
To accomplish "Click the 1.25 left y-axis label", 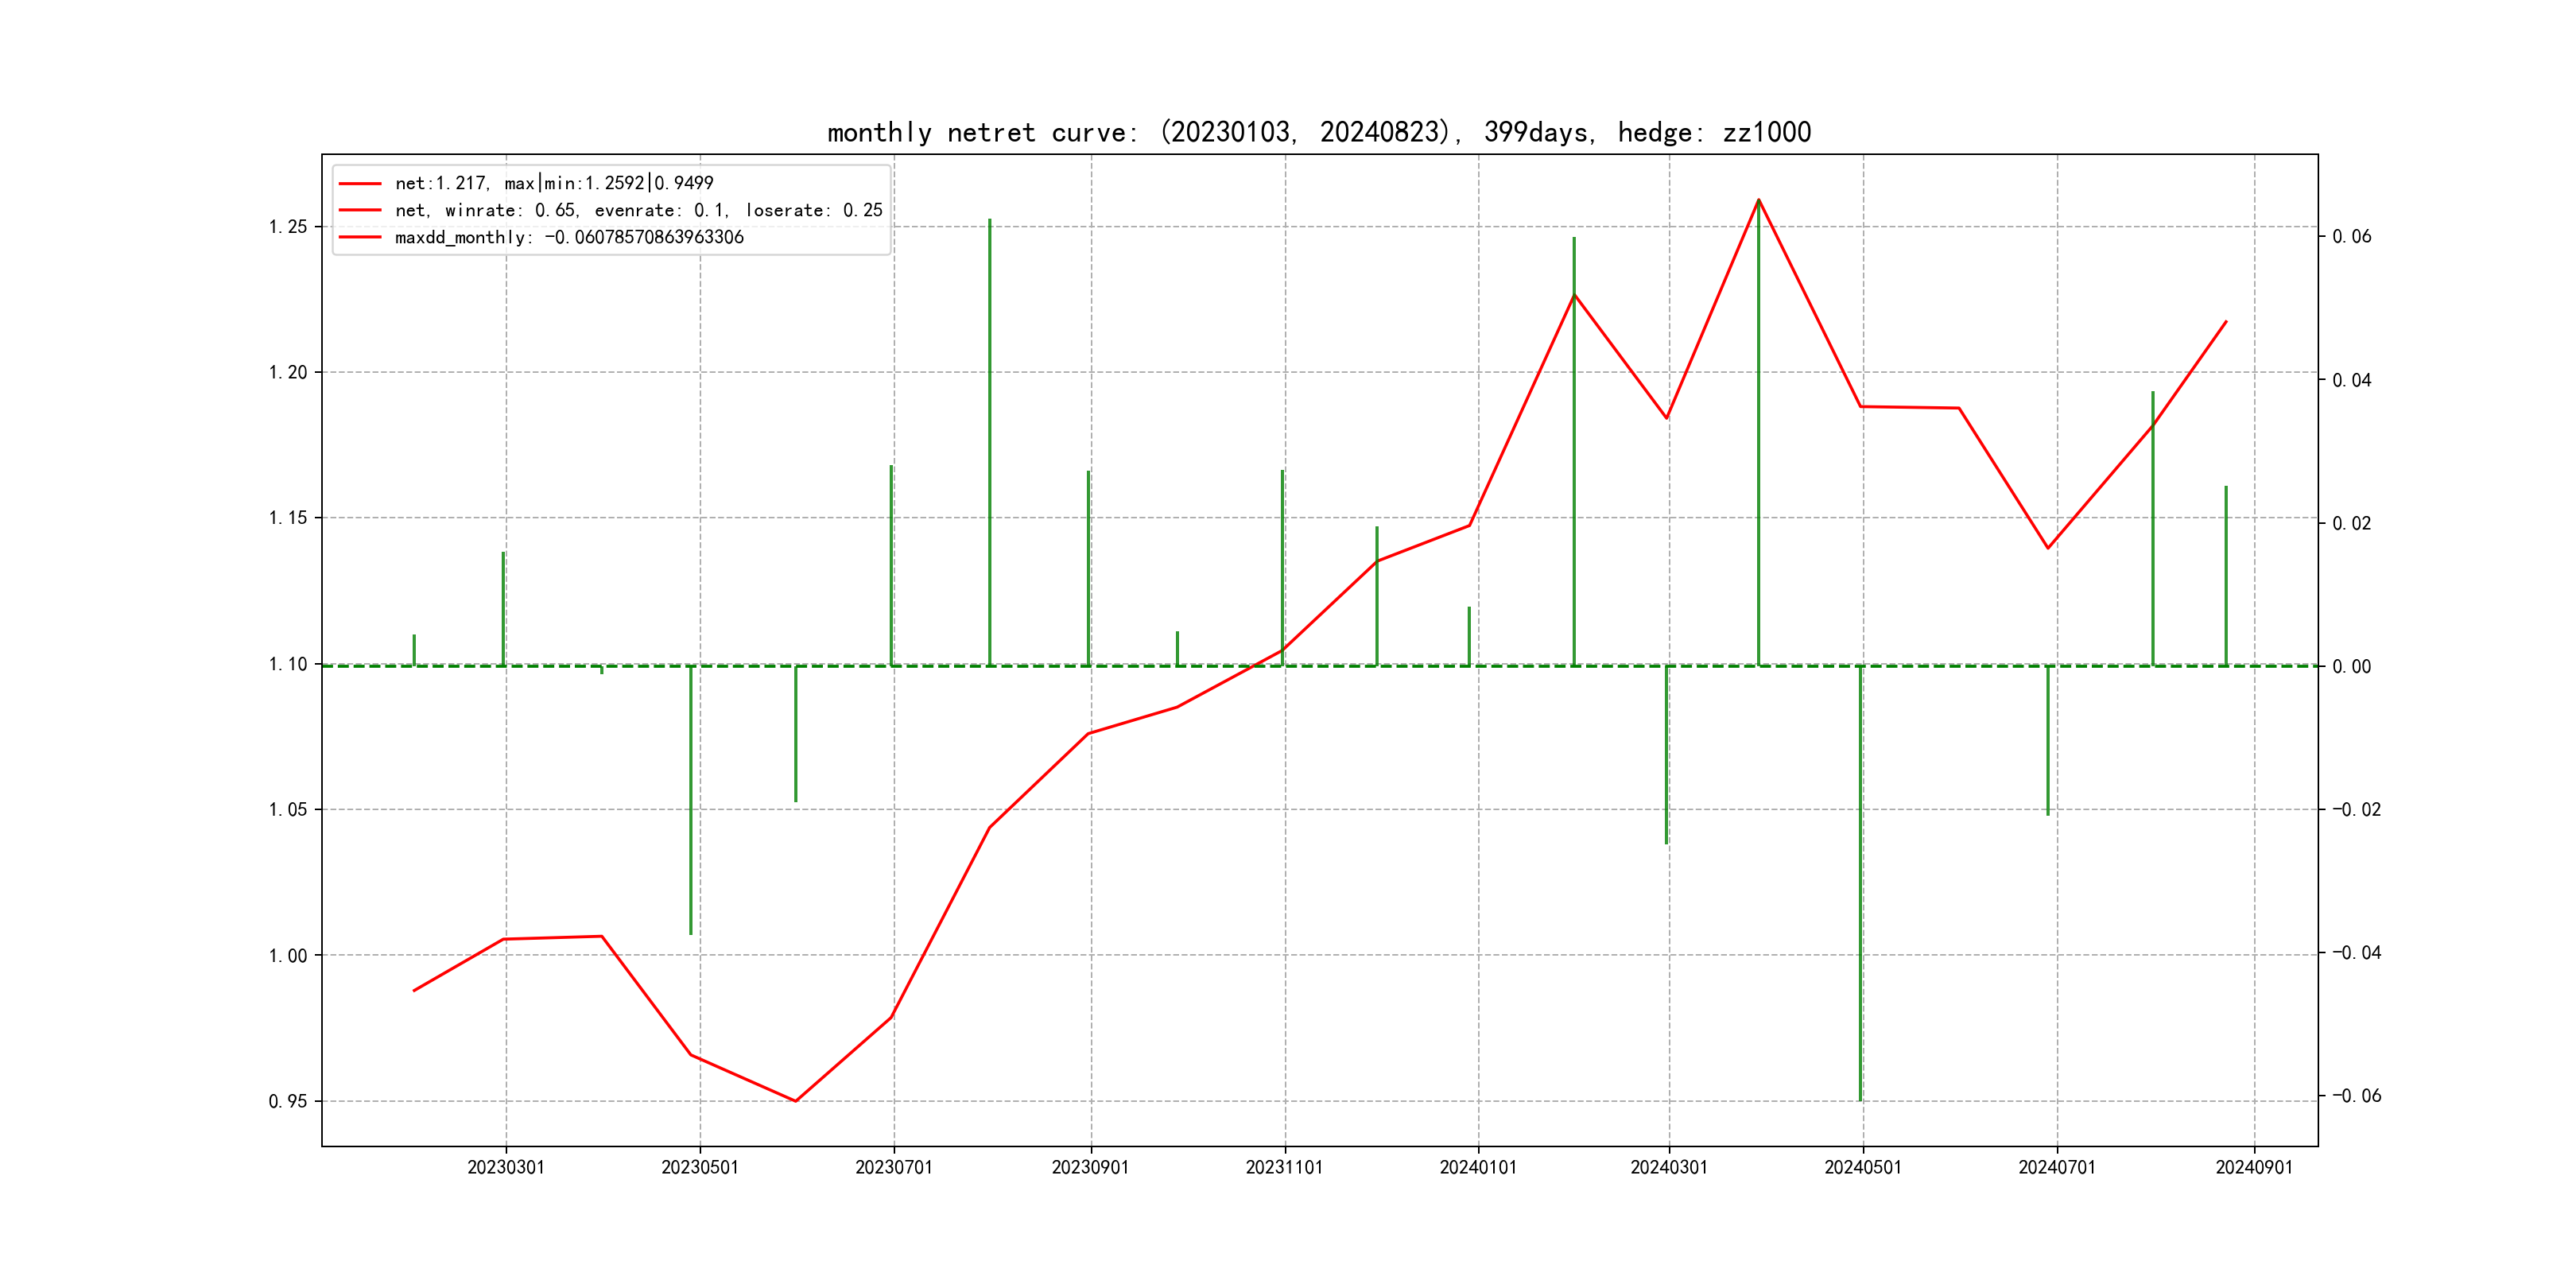I will (x=288, y=227).
